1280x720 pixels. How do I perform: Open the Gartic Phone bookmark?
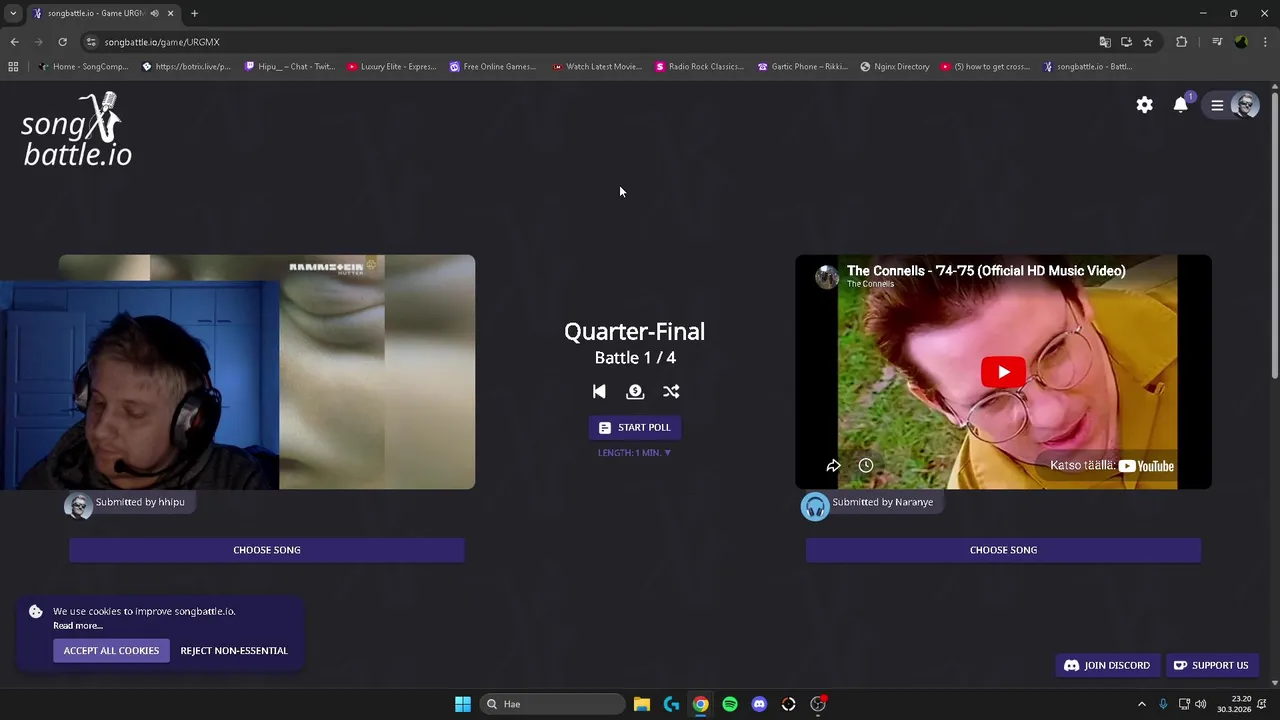(803, 67)
